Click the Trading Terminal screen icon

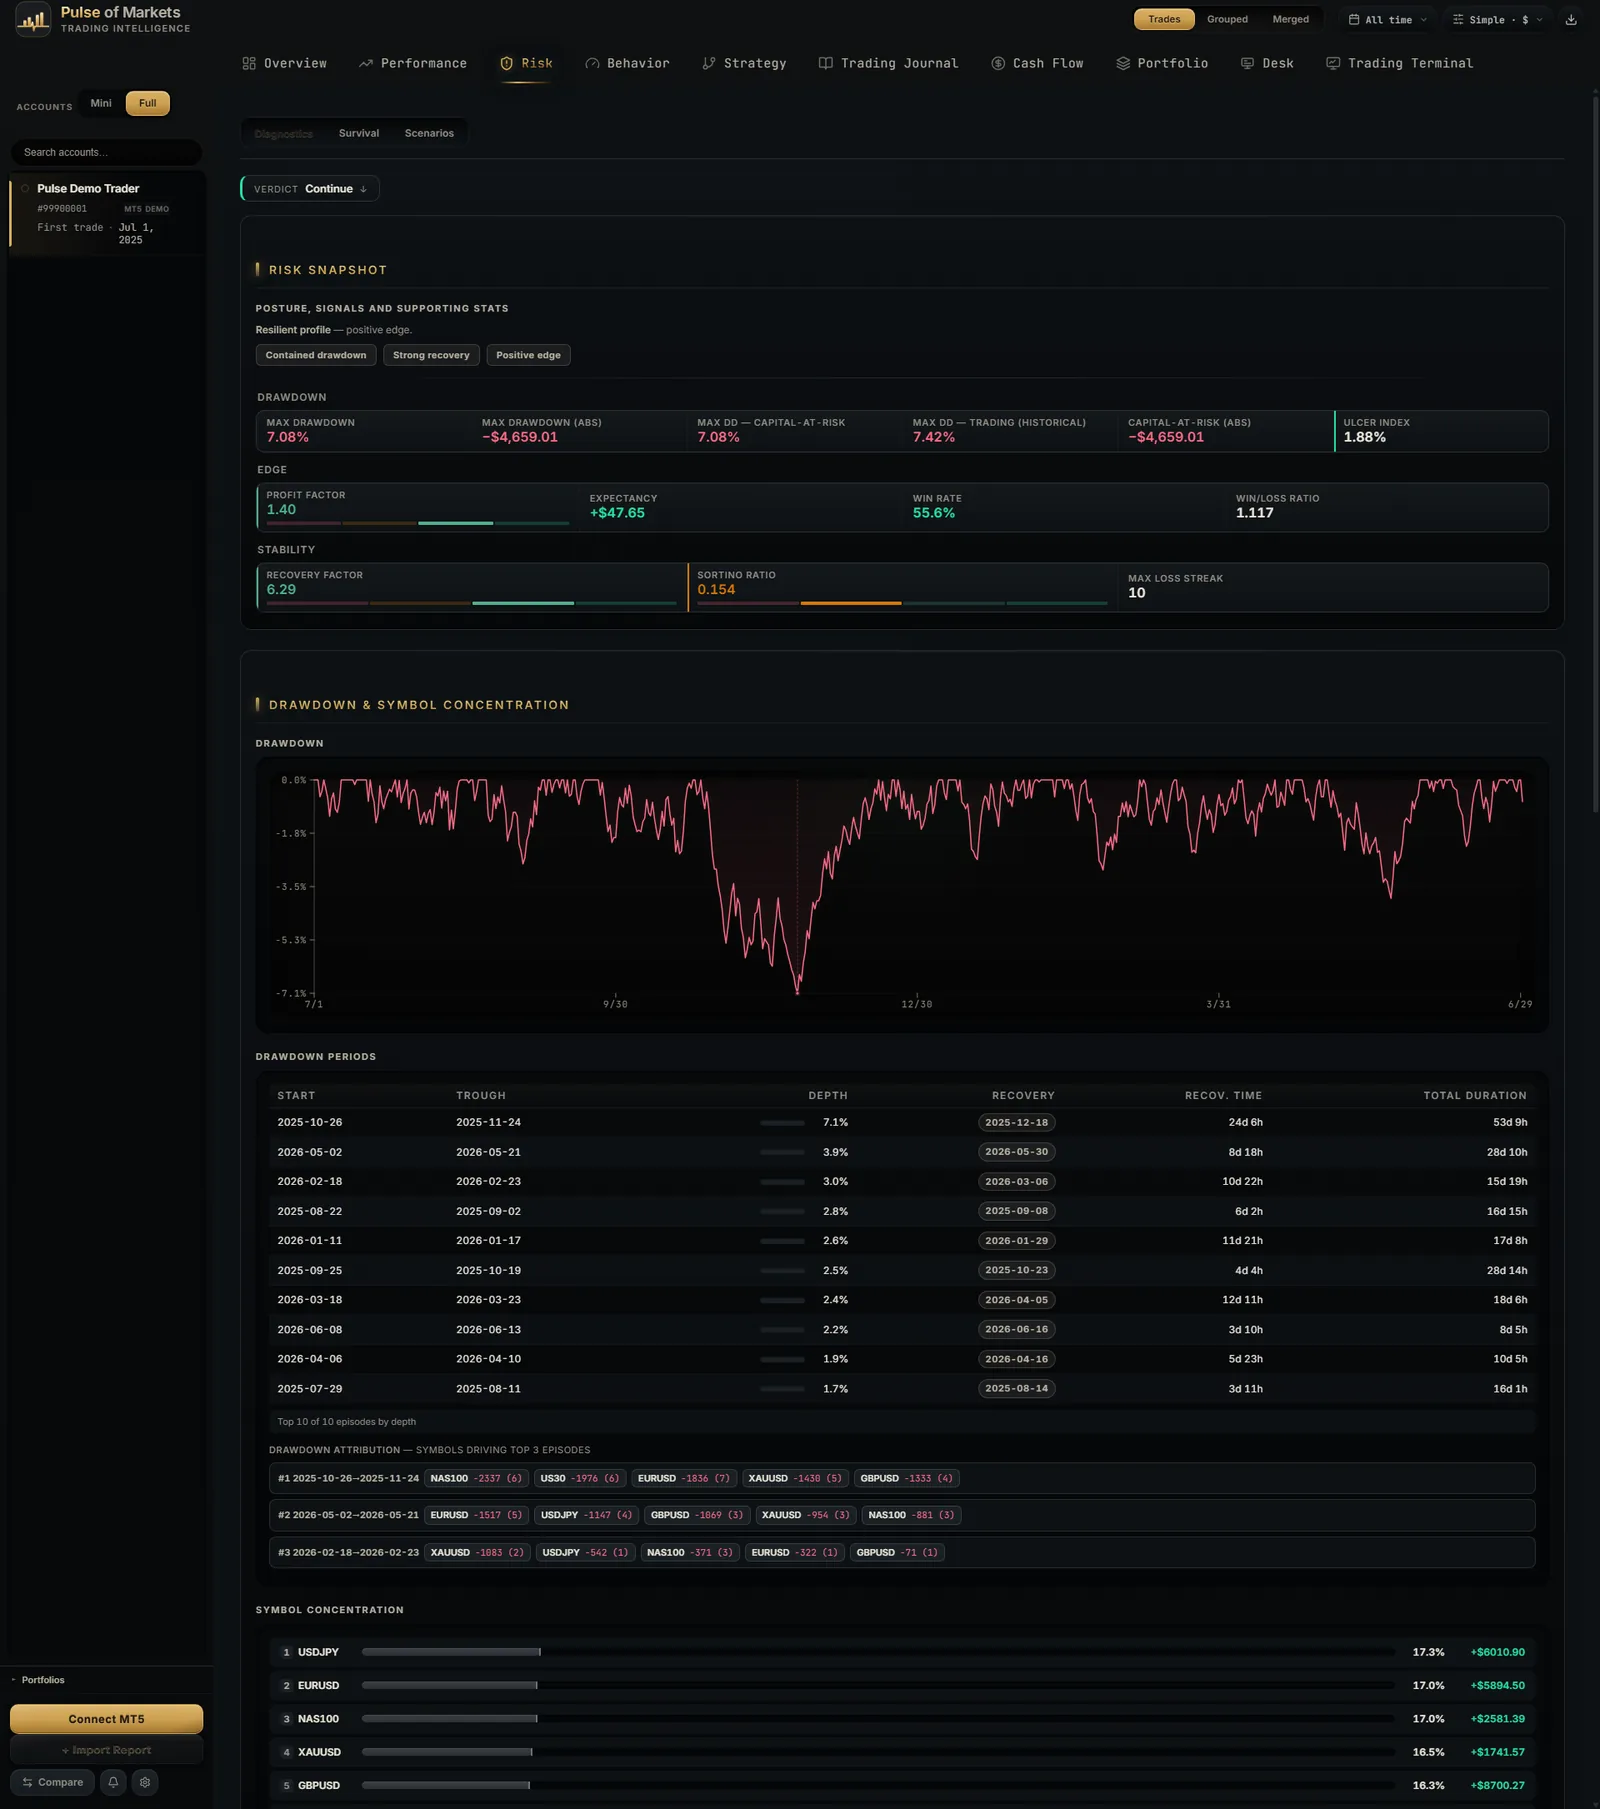1333,63
